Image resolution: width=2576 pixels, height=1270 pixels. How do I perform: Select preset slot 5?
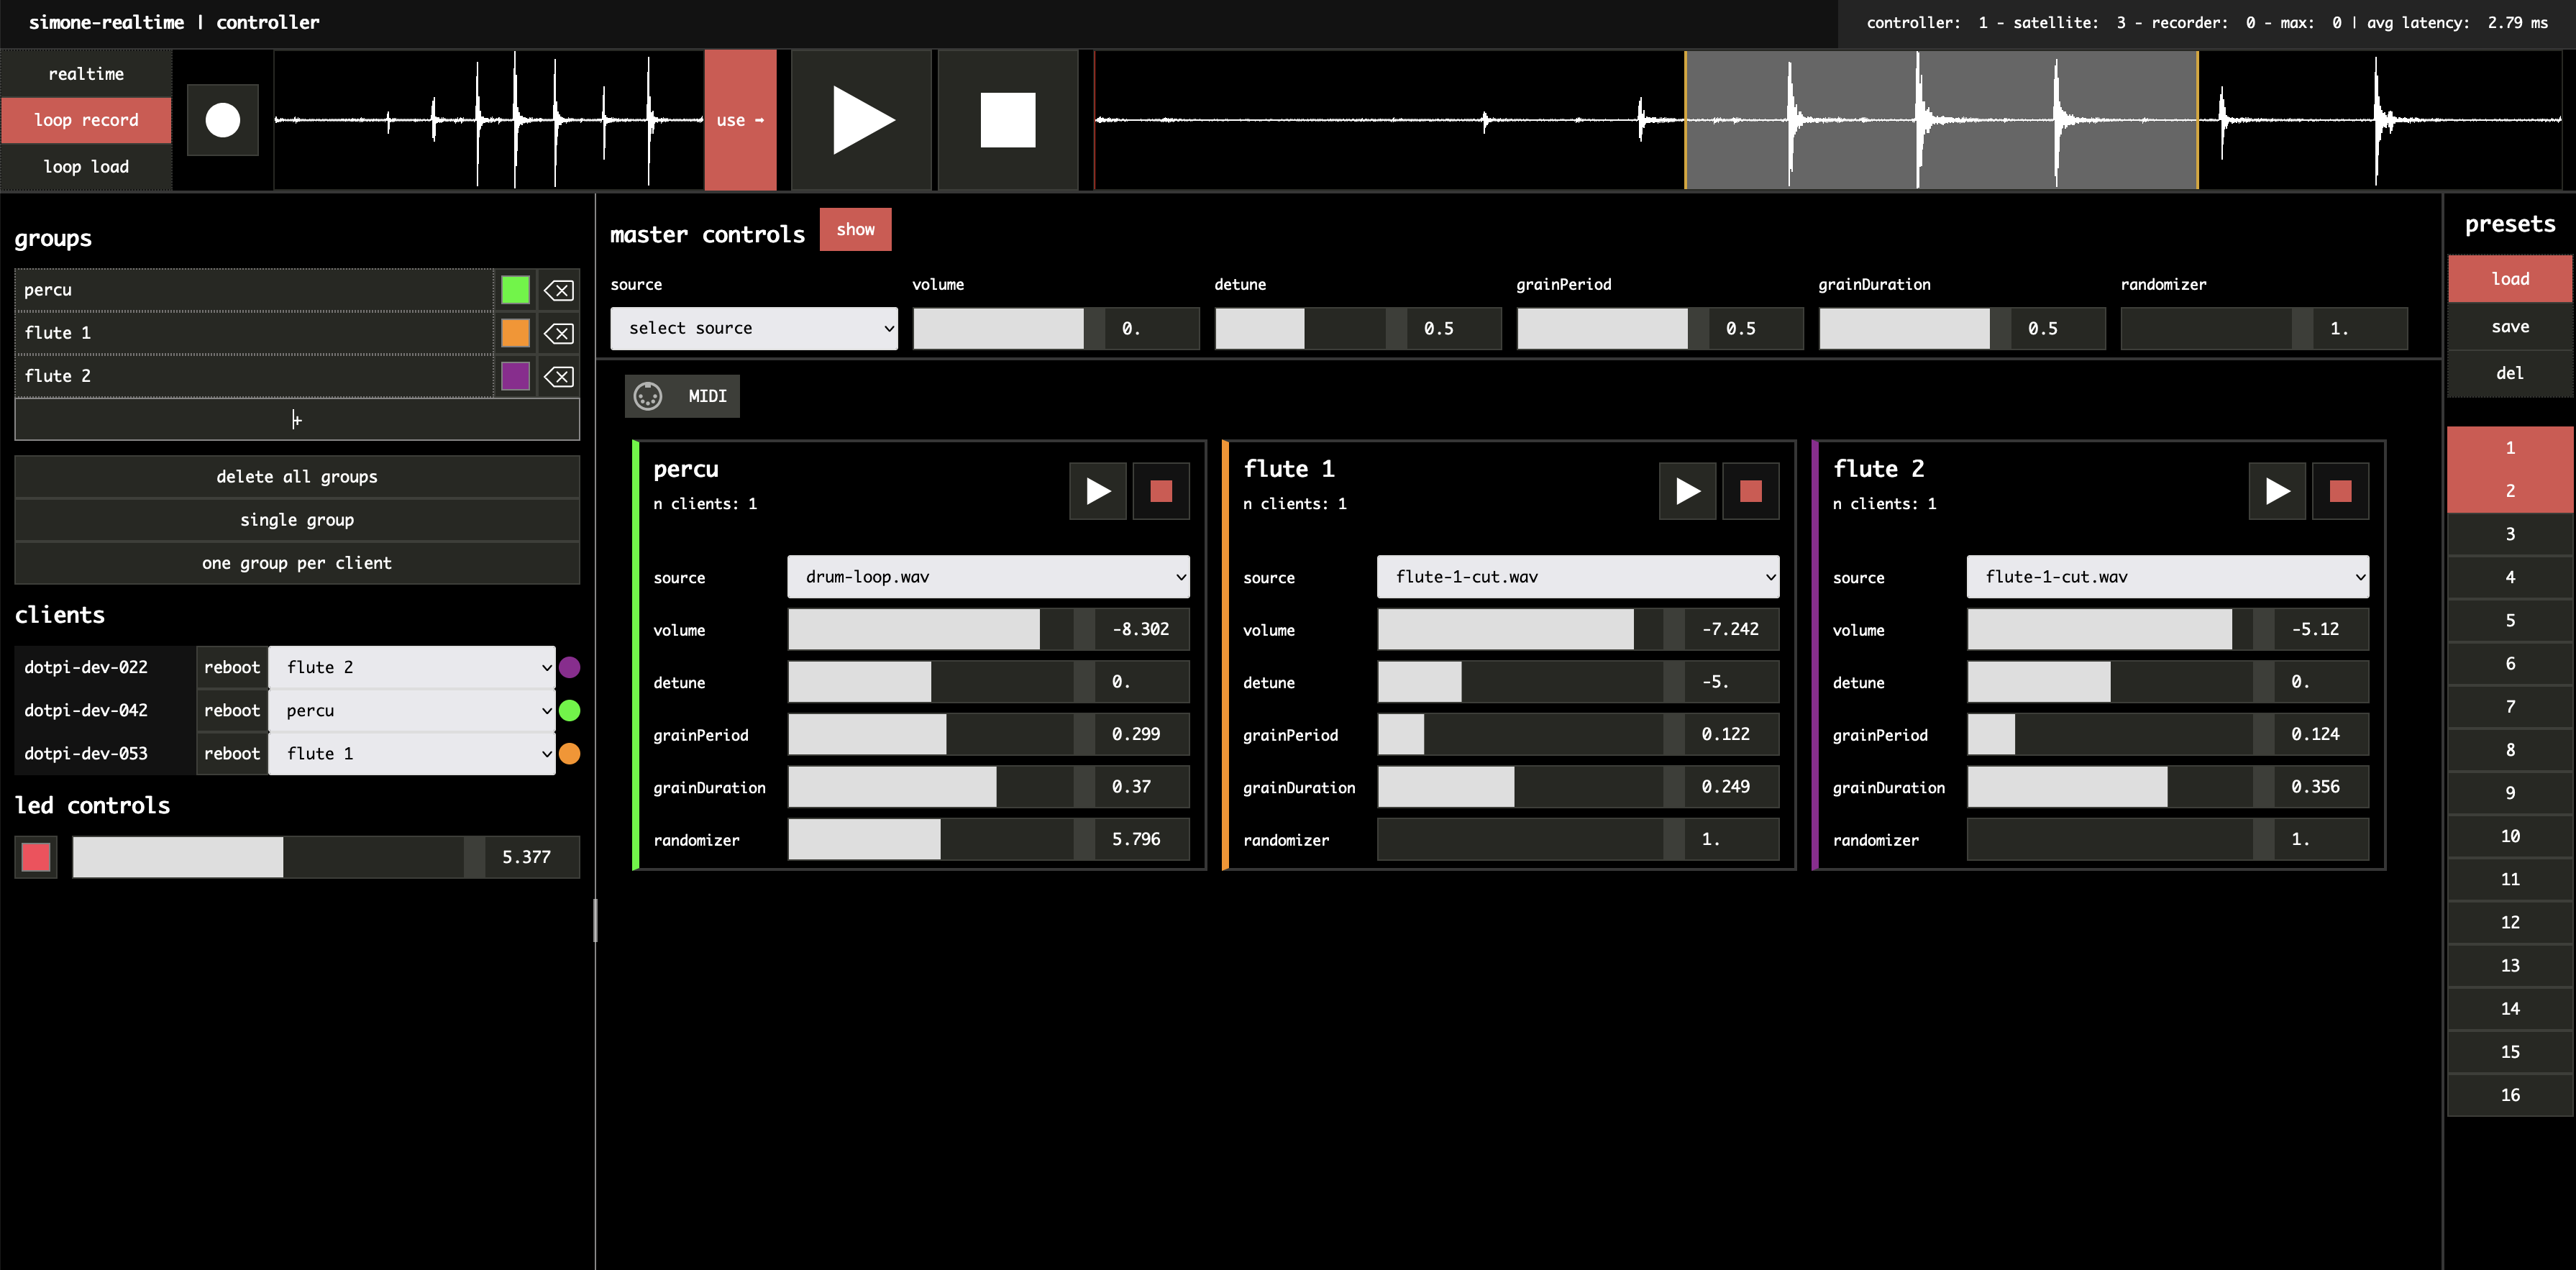click(2509, 621)
